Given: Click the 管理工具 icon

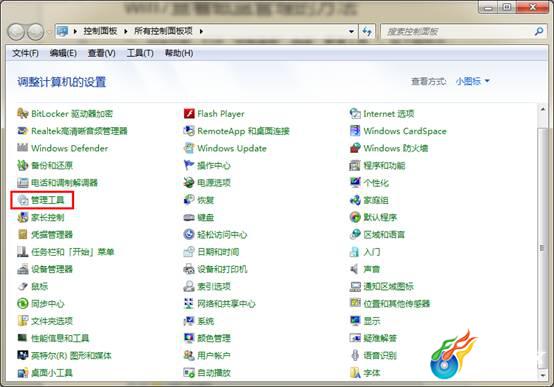Looking at the screenshot, I should (23, 200).
